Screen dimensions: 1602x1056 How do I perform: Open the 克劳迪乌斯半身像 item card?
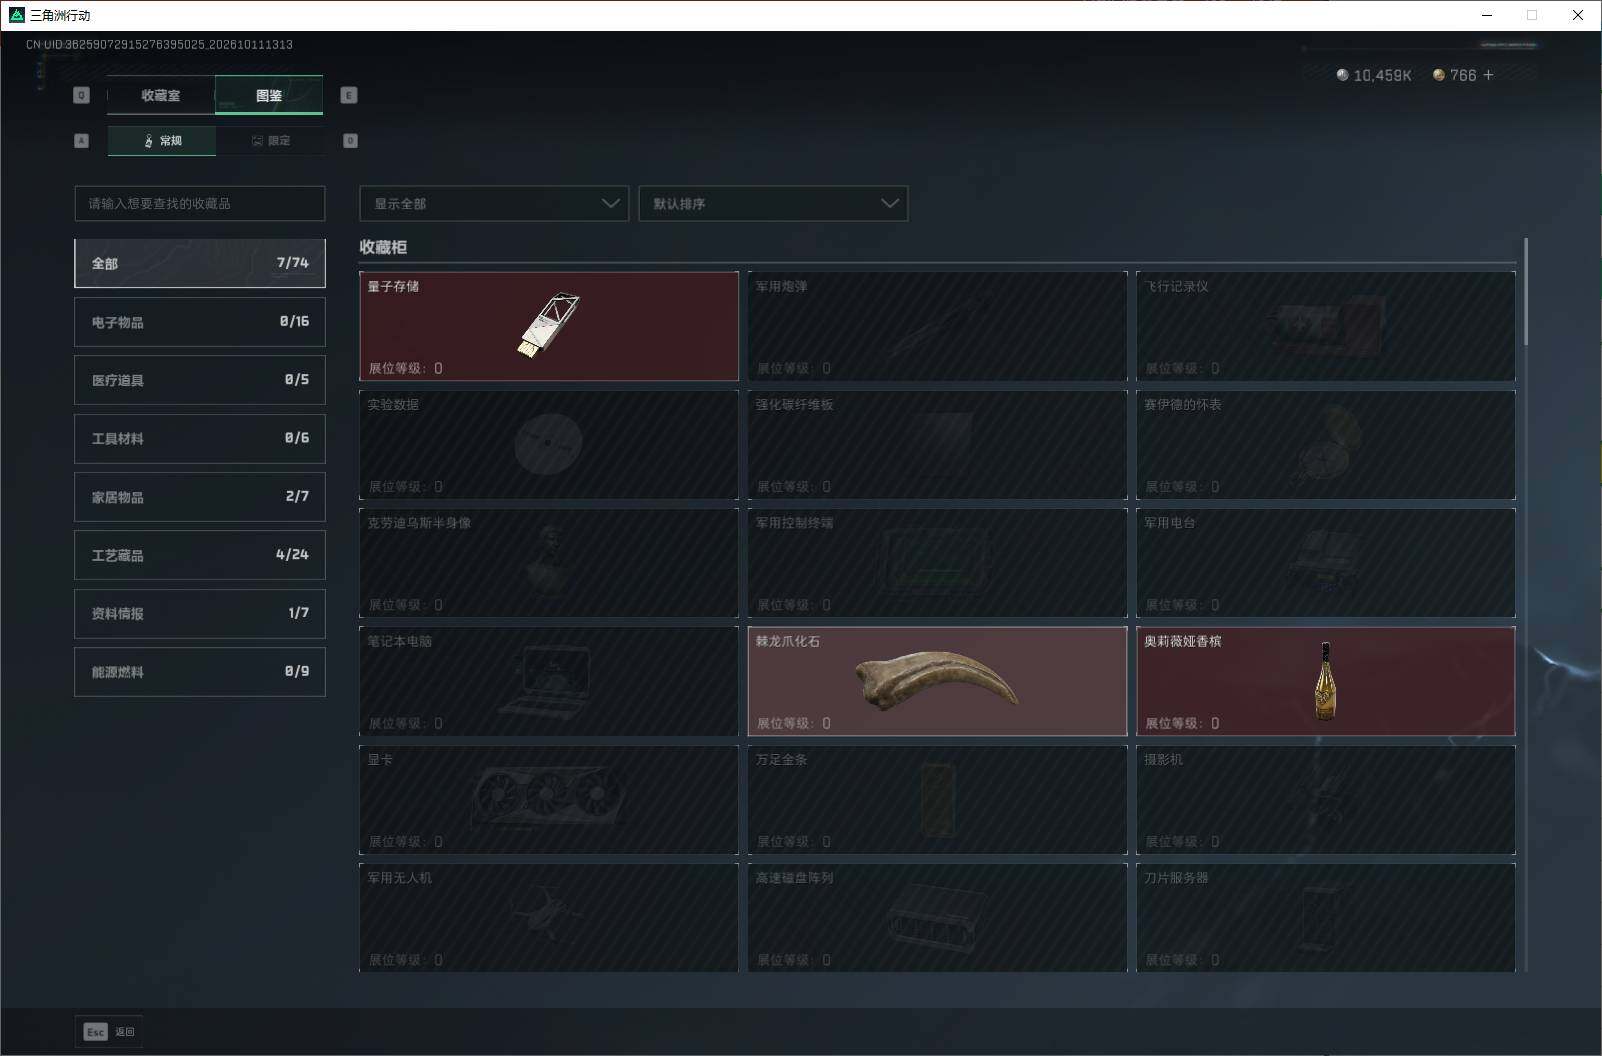pos(549,562)
